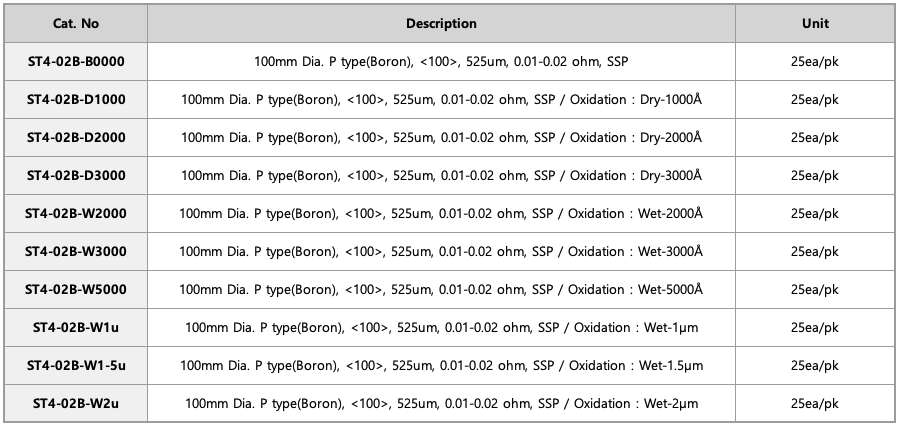Select catalog number ST4-02B-W2u
The width and height of the screenshot is (901, 427).
point(76,403)
